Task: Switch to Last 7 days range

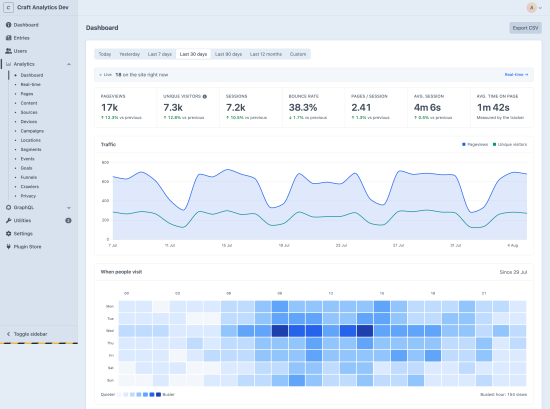Action: (x=160, y=54)
